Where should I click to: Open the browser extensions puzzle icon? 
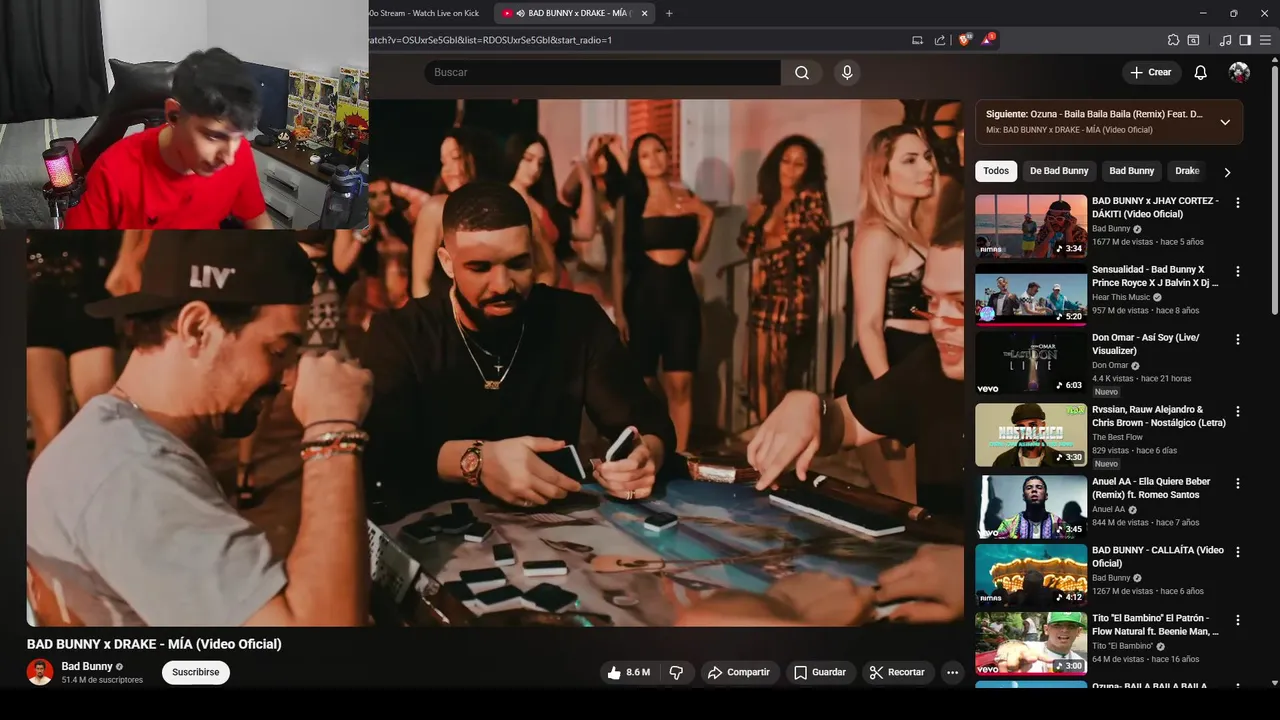[x=1173, y=40]
